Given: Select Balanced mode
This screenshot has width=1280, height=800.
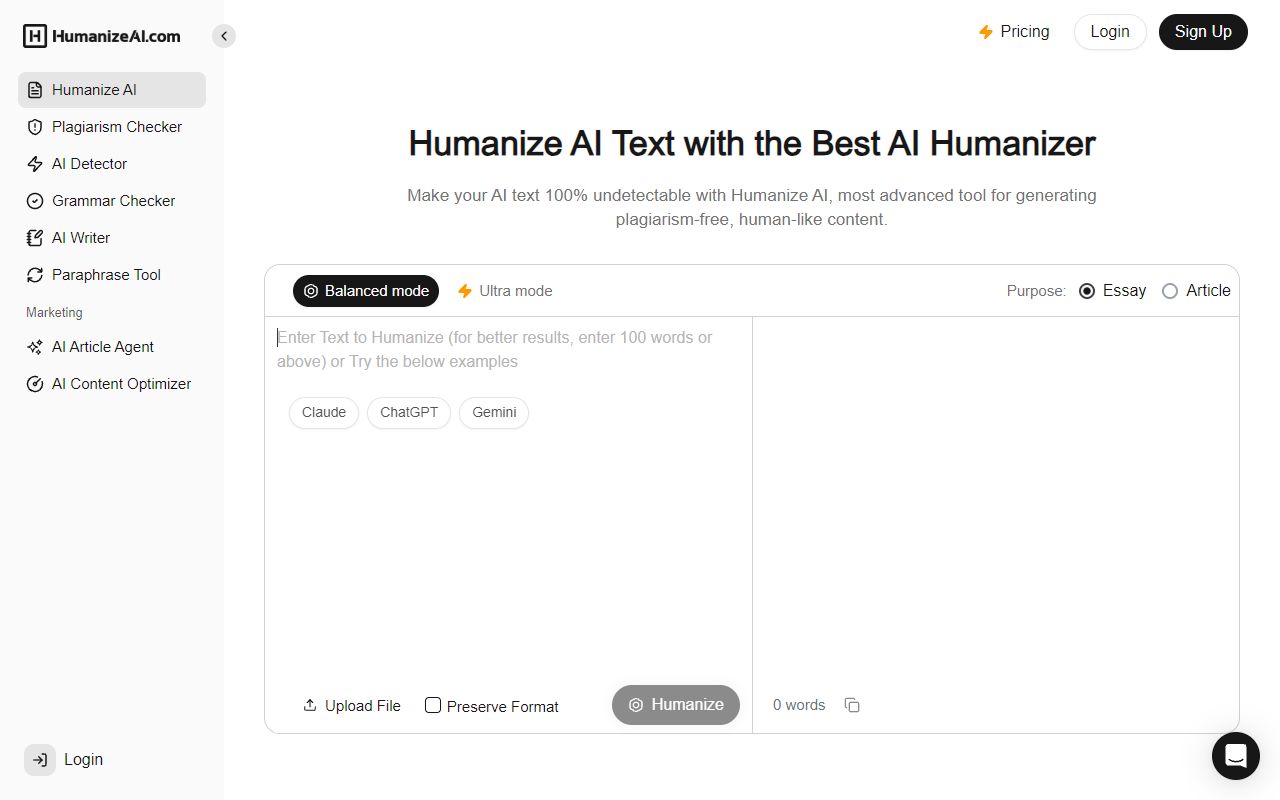Looking at the screenshot, I should pyautogui.click(x=366, y=291).
